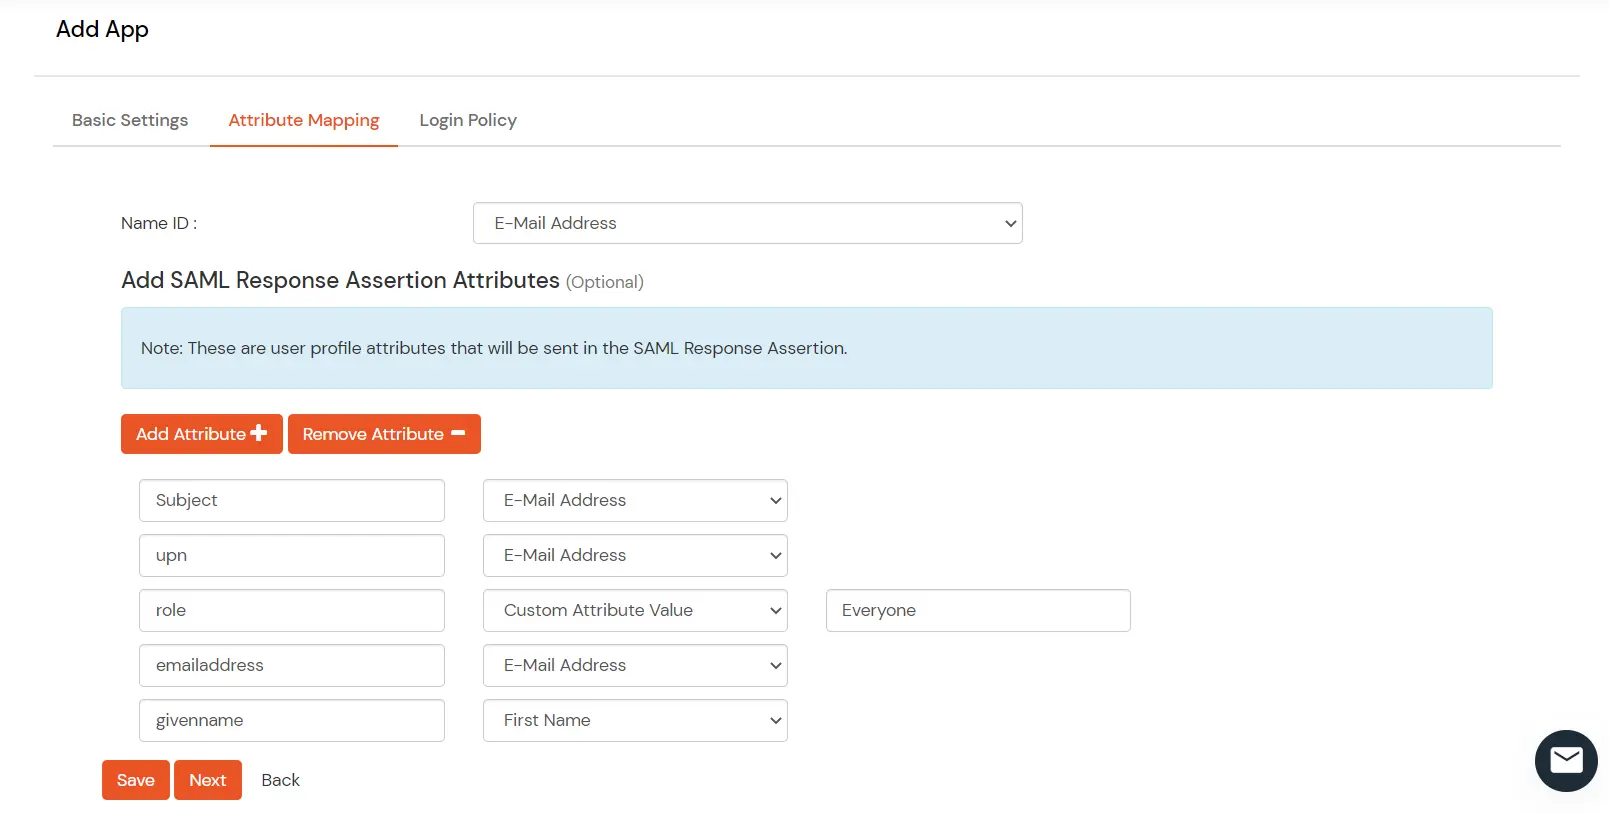Save the app configuration
This screenshot has height=813, width=1609.
pyautogui.click(x=136, y=780)
